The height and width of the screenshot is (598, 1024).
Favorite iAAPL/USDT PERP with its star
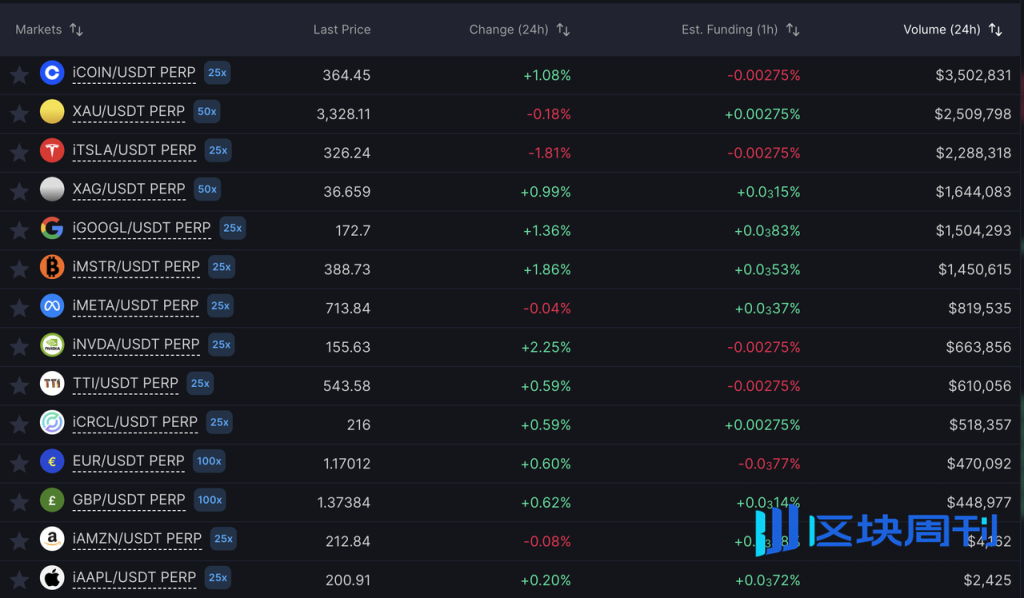pos(19,580)
